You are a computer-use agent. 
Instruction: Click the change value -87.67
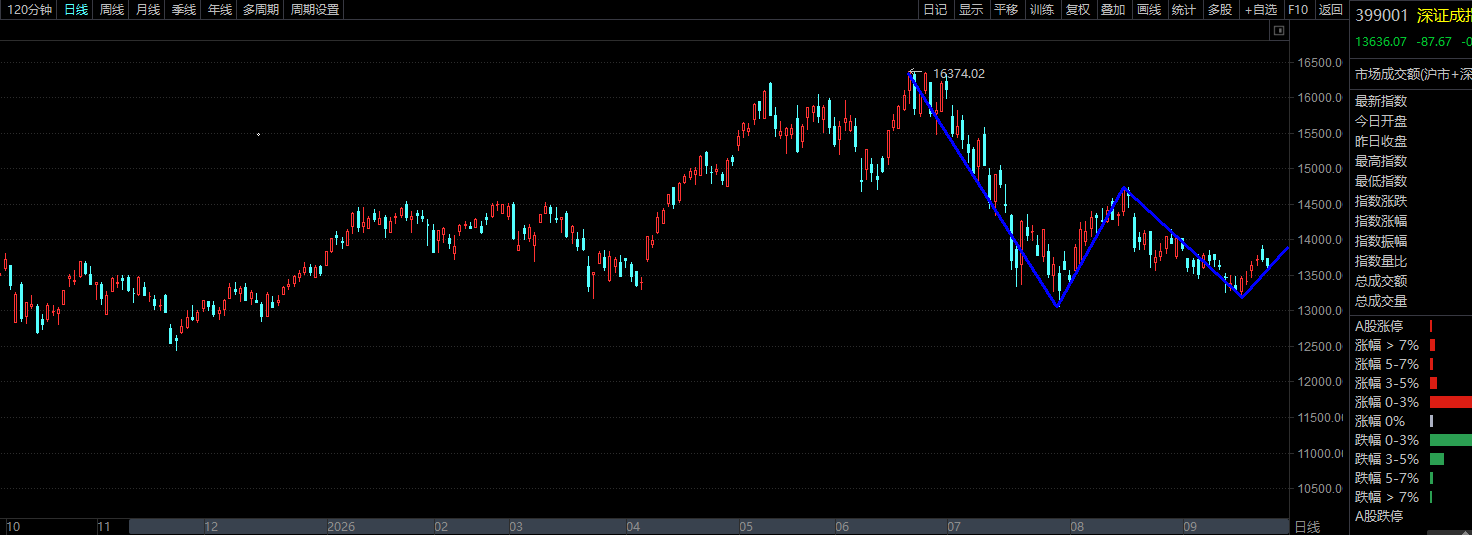(1436, 42)
